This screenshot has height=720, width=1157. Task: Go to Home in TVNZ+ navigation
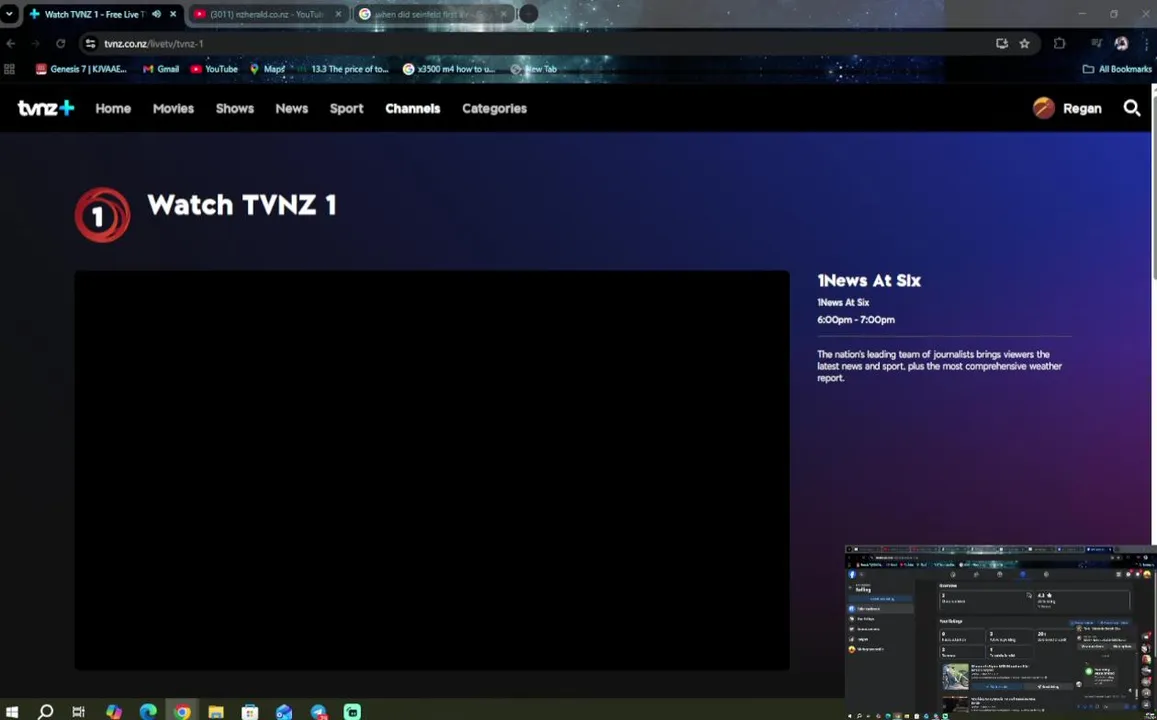click(113, 108)
